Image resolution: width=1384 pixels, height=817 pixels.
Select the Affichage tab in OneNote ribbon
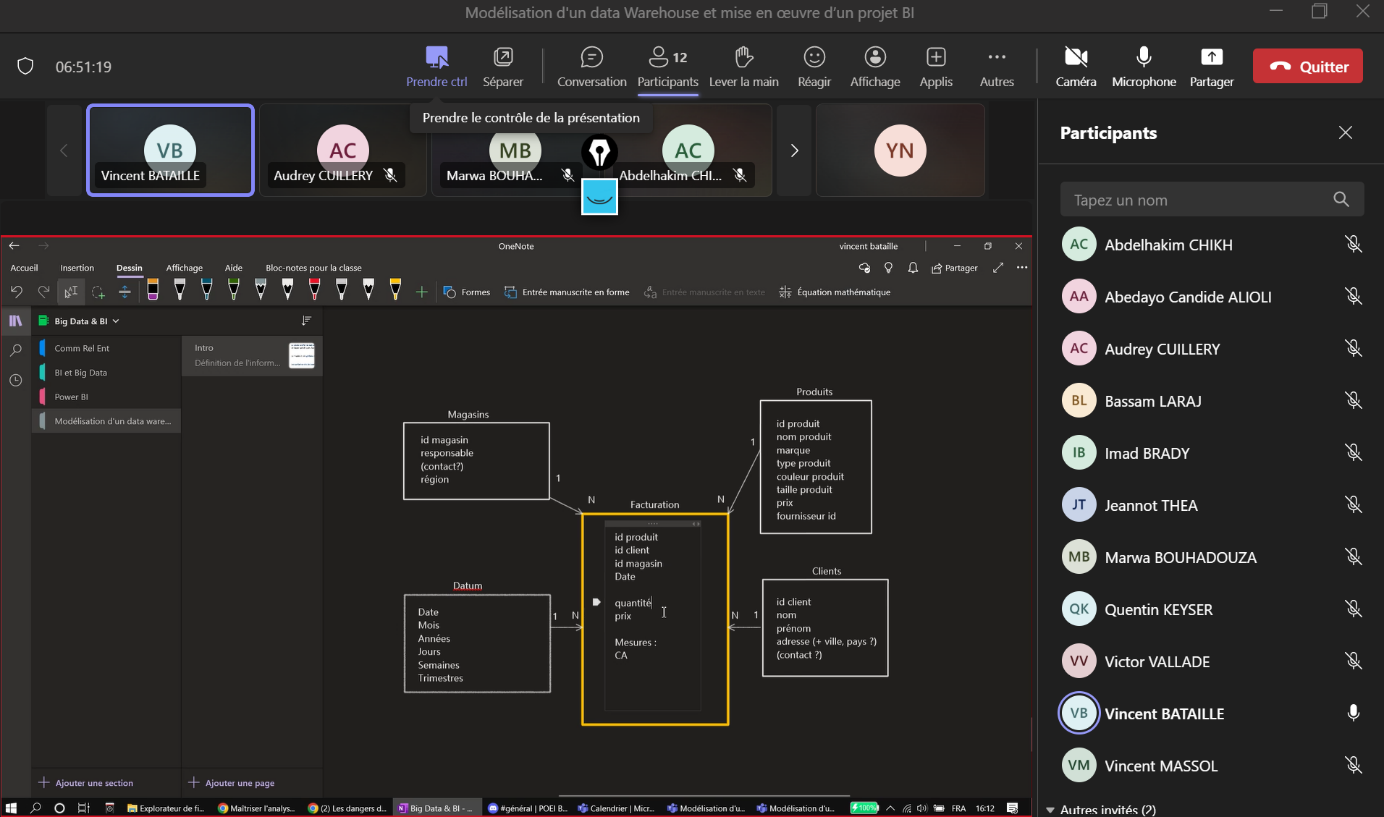(184, 268)
